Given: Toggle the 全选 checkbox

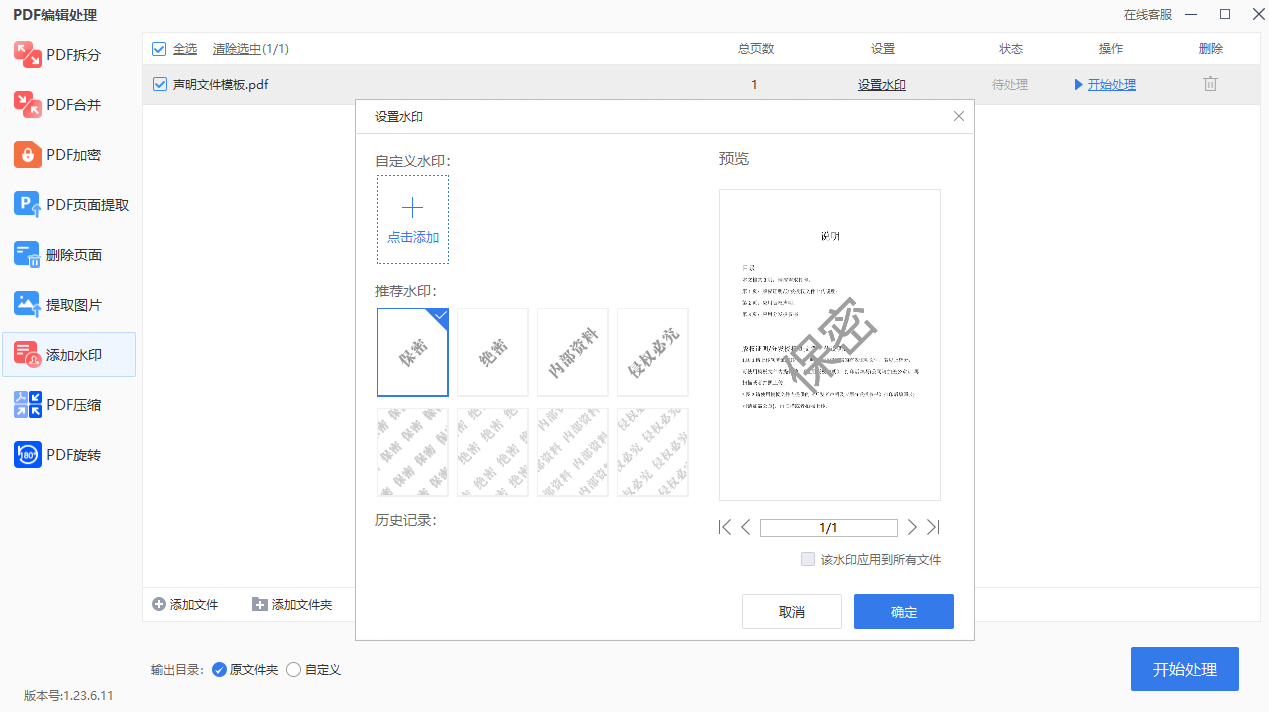Looking at the screenshot, I should pos(159,49).
